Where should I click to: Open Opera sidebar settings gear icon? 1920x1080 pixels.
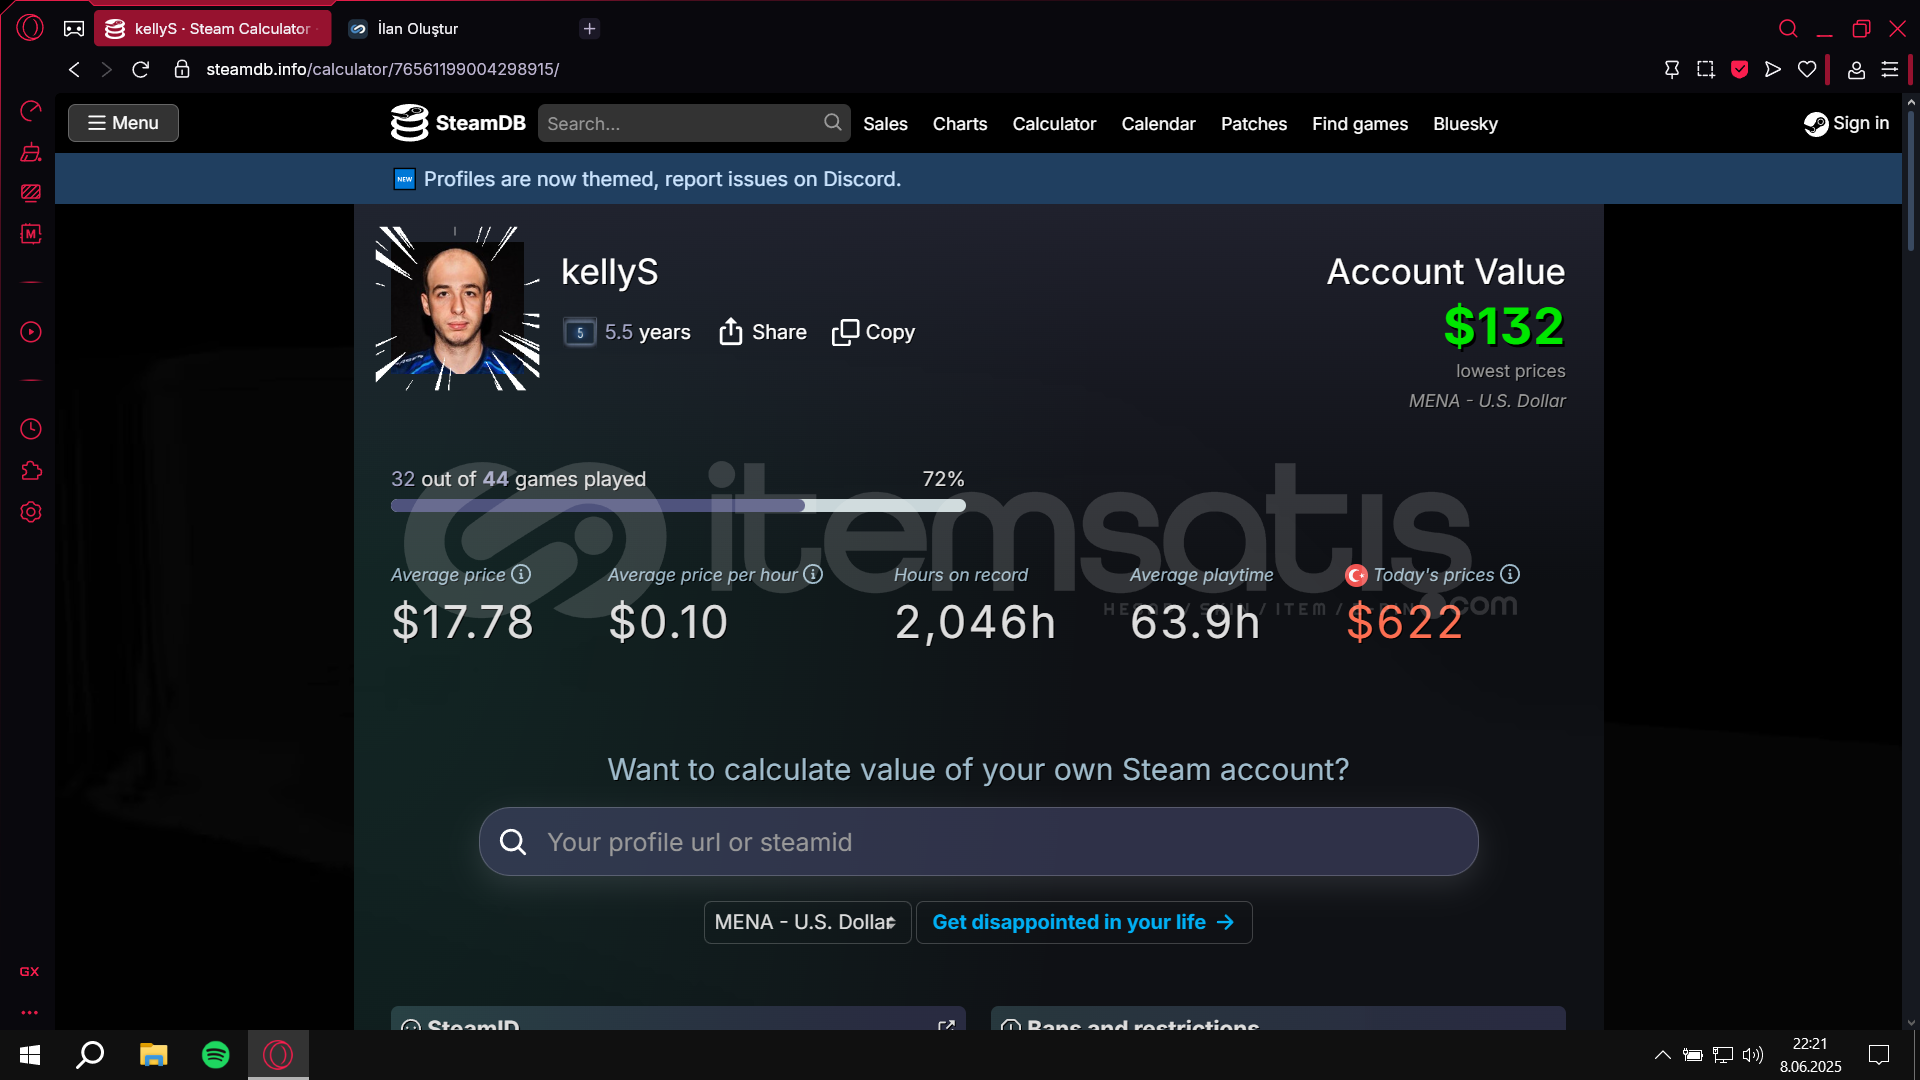31,512
